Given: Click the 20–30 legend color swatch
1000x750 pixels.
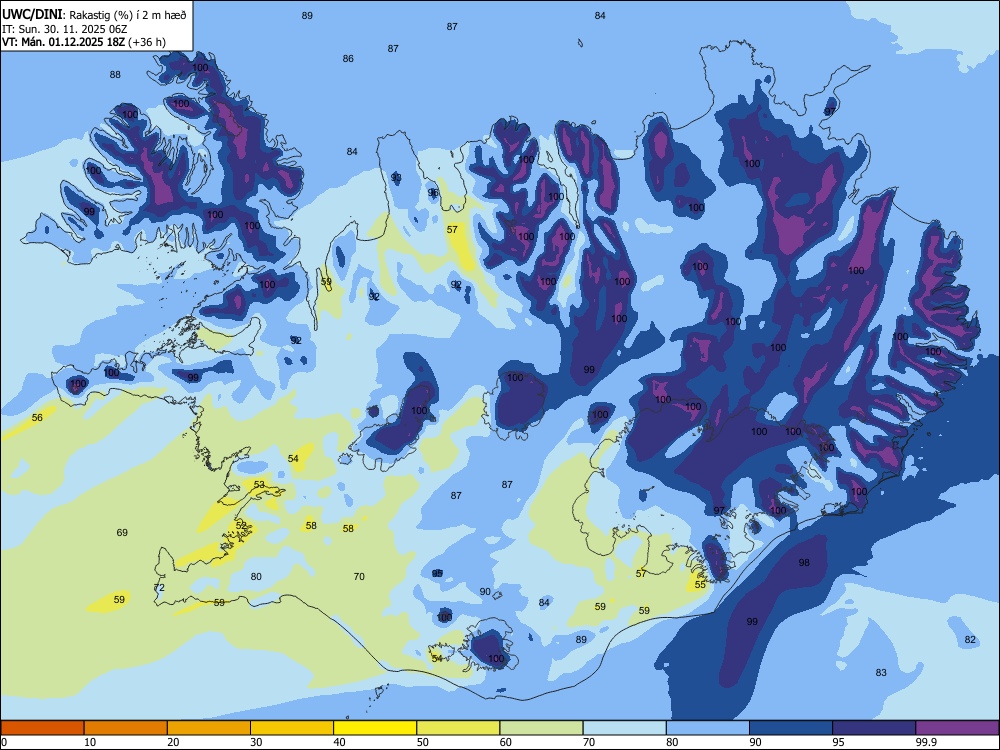Looking at the screenshot, I should click(209, 728).
